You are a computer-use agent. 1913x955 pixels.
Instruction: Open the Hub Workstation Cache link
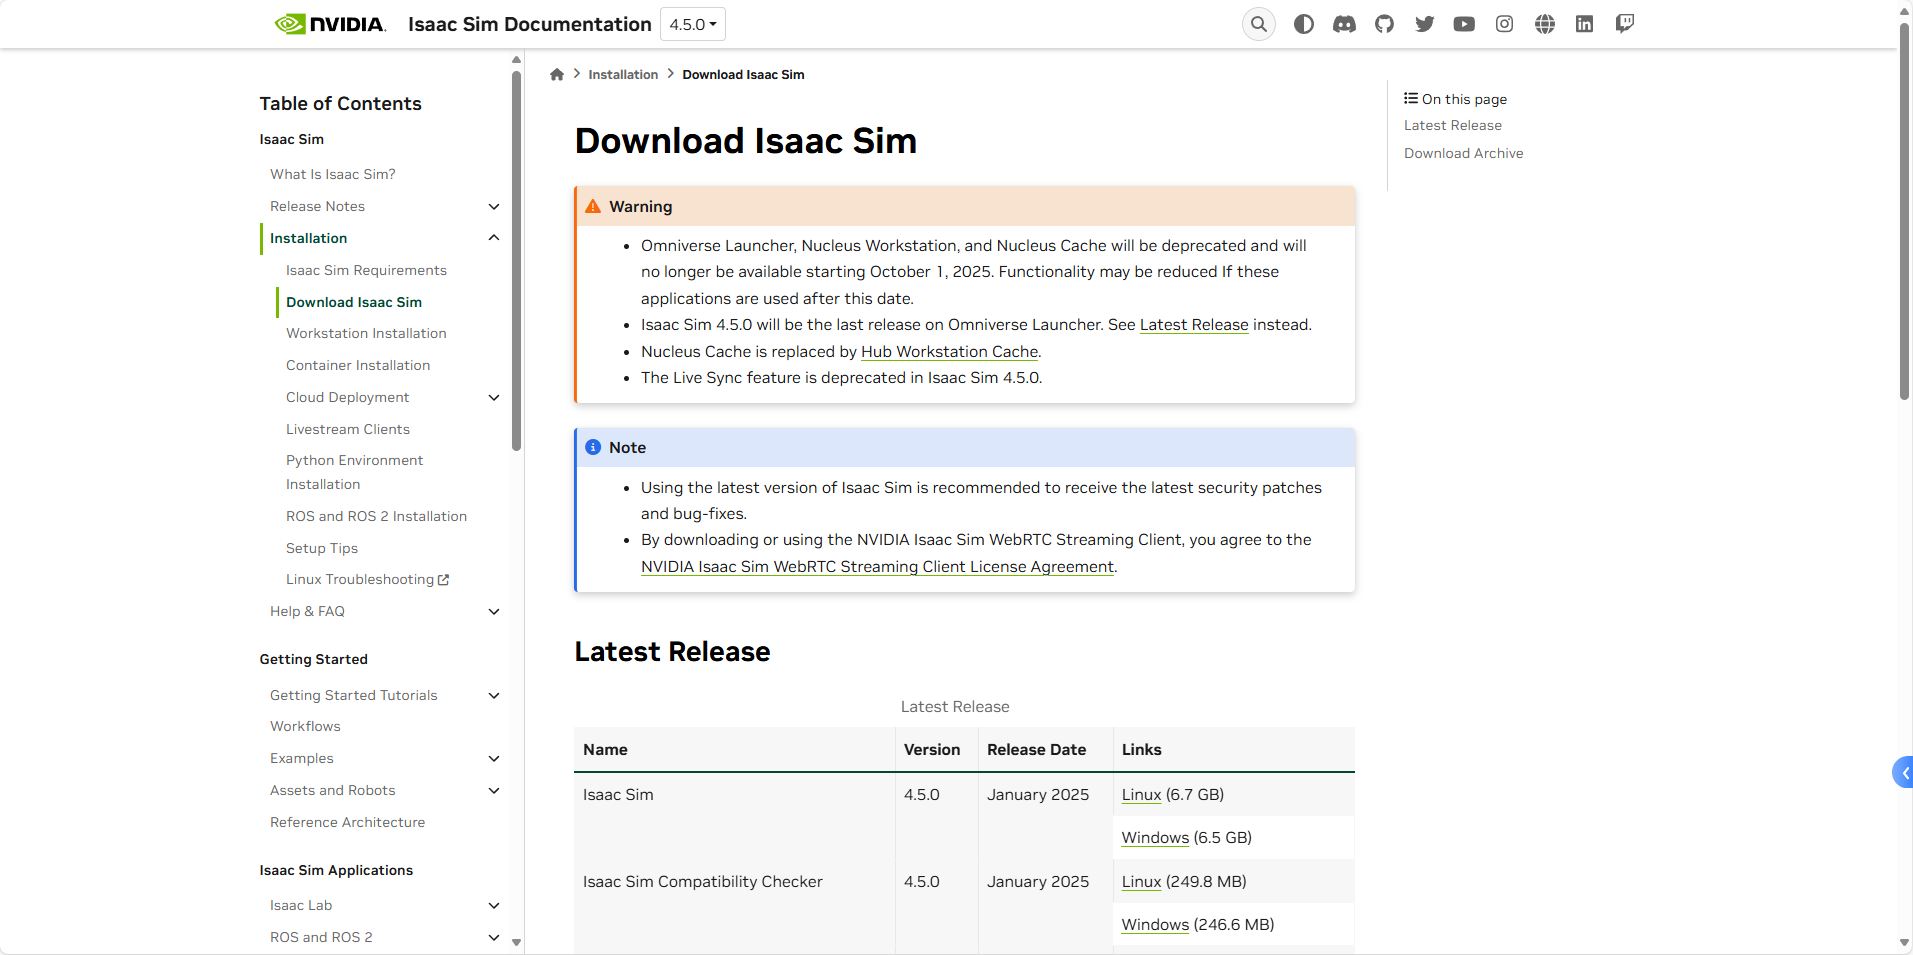point(948,351)
